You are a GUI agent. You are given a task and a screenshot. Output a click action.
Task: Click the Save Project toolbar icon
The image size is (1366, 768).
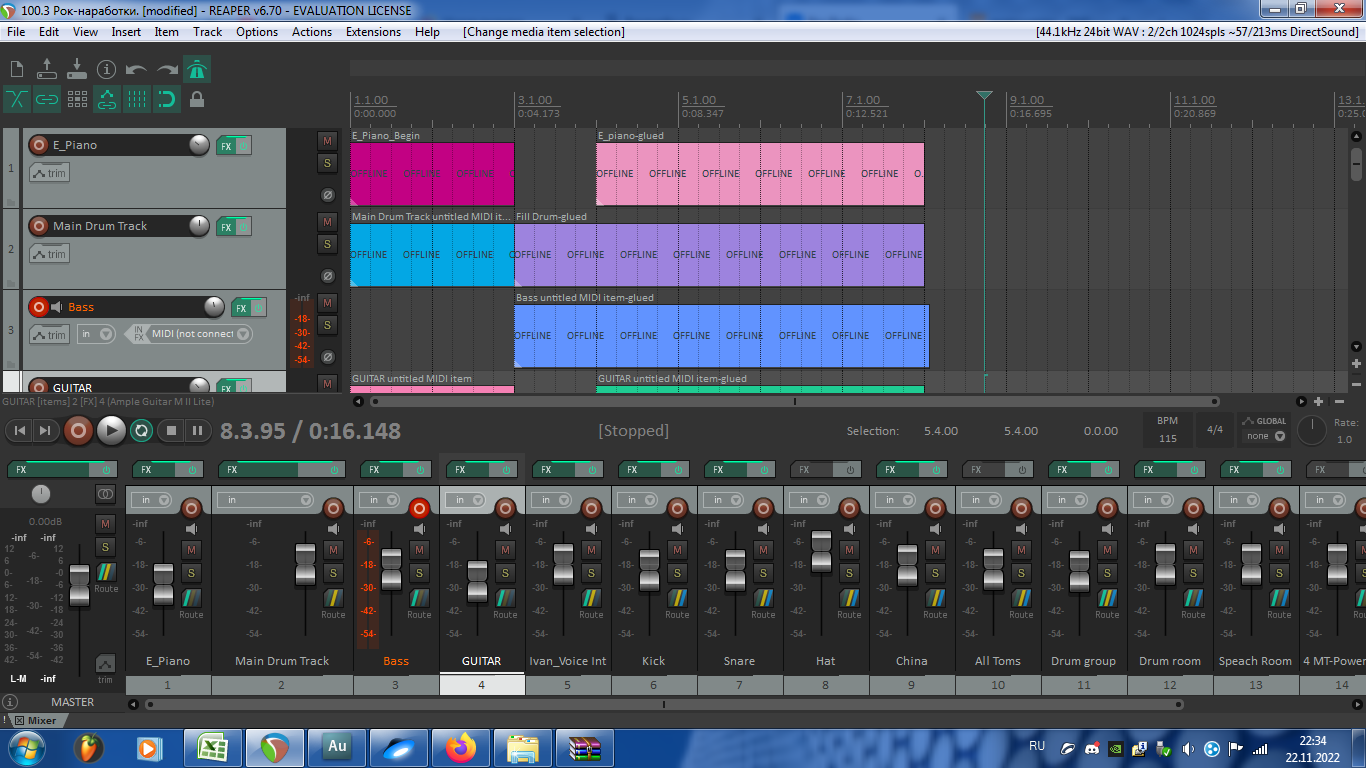click(x=77, y=69)
